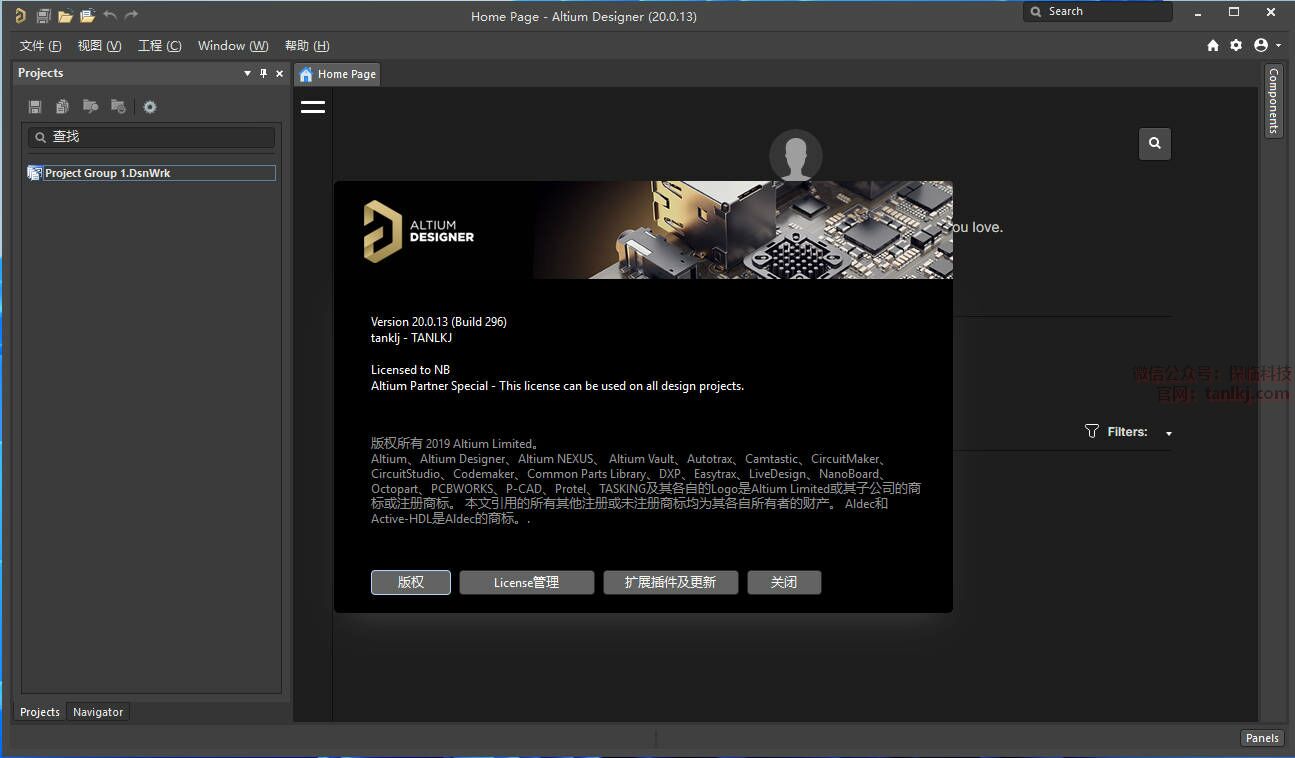
Task: Click the user account icon at top right
Action: coord(1260,45)
